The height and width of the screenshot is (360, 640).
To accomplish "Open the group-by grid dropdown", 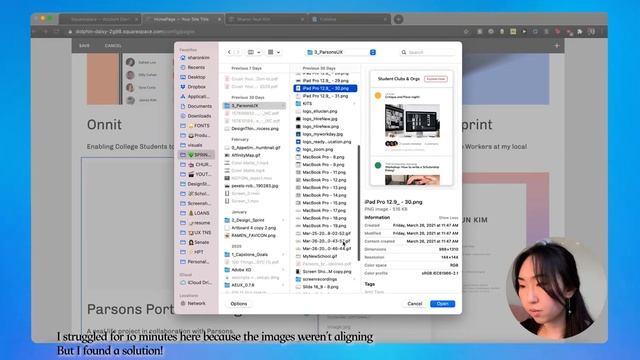I will (273, 52).
